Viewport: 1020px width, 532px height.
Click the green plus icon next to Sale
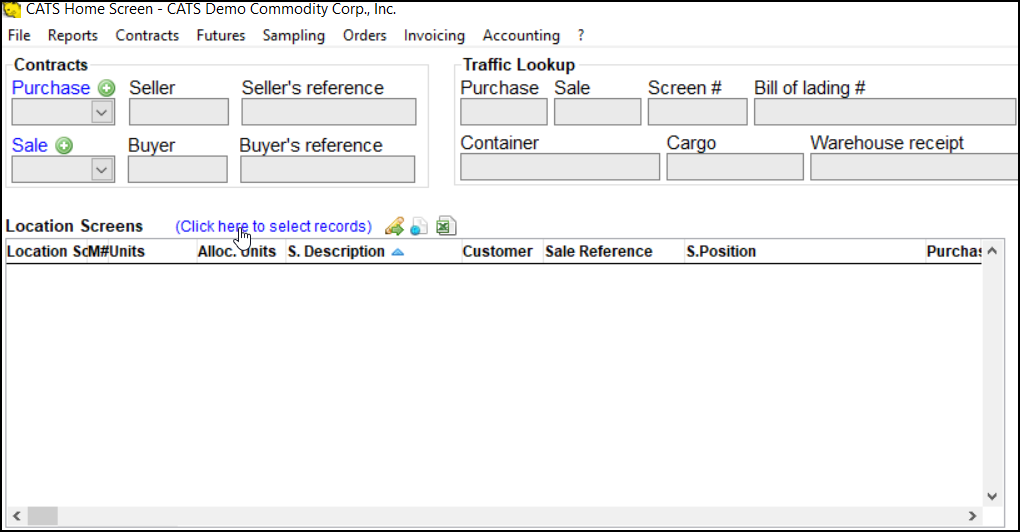(64, 146)
